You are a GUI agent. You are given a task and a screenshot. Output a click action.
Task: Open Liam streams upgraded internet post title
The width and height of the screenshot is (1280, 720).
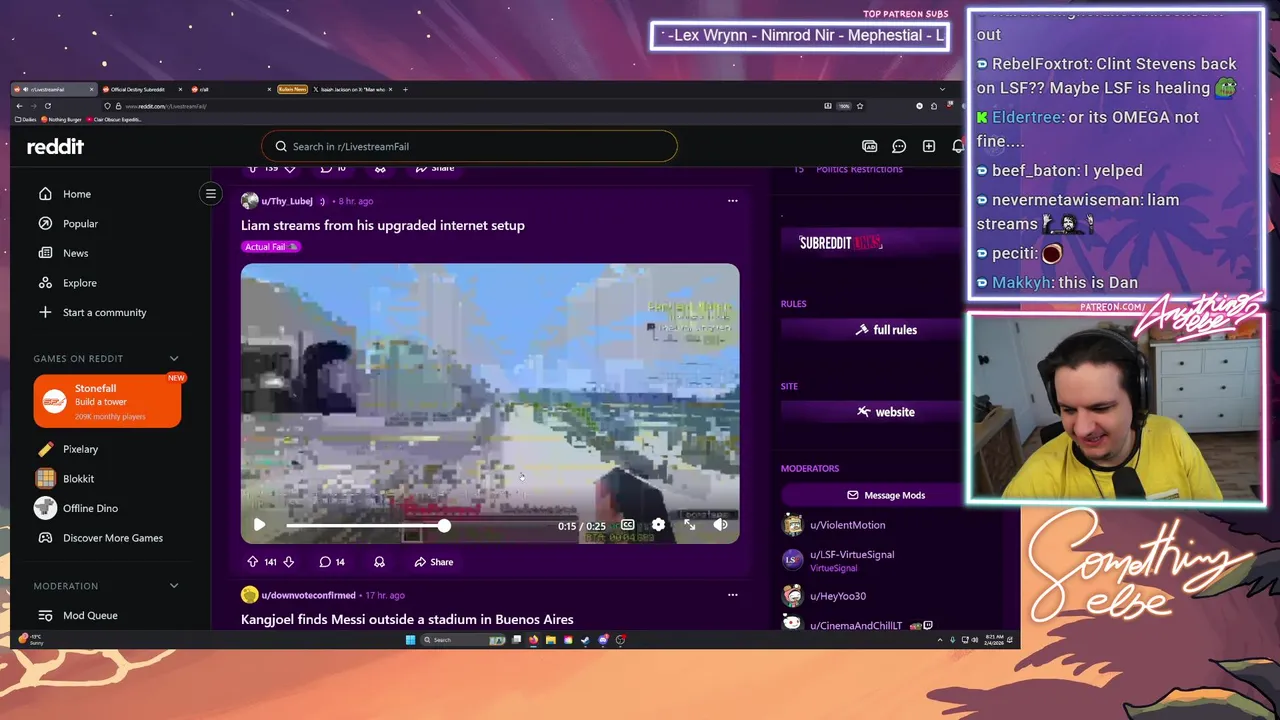click(x=383, y=225)
